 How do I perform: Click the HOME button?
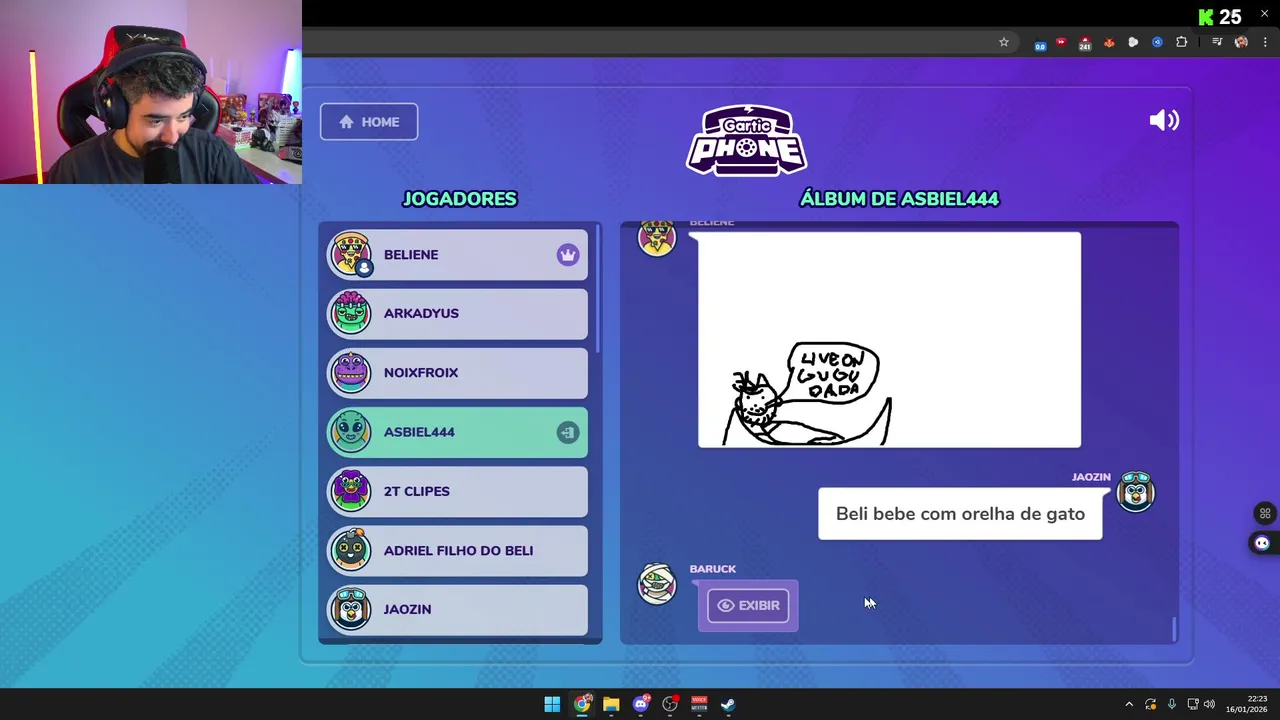369,122
